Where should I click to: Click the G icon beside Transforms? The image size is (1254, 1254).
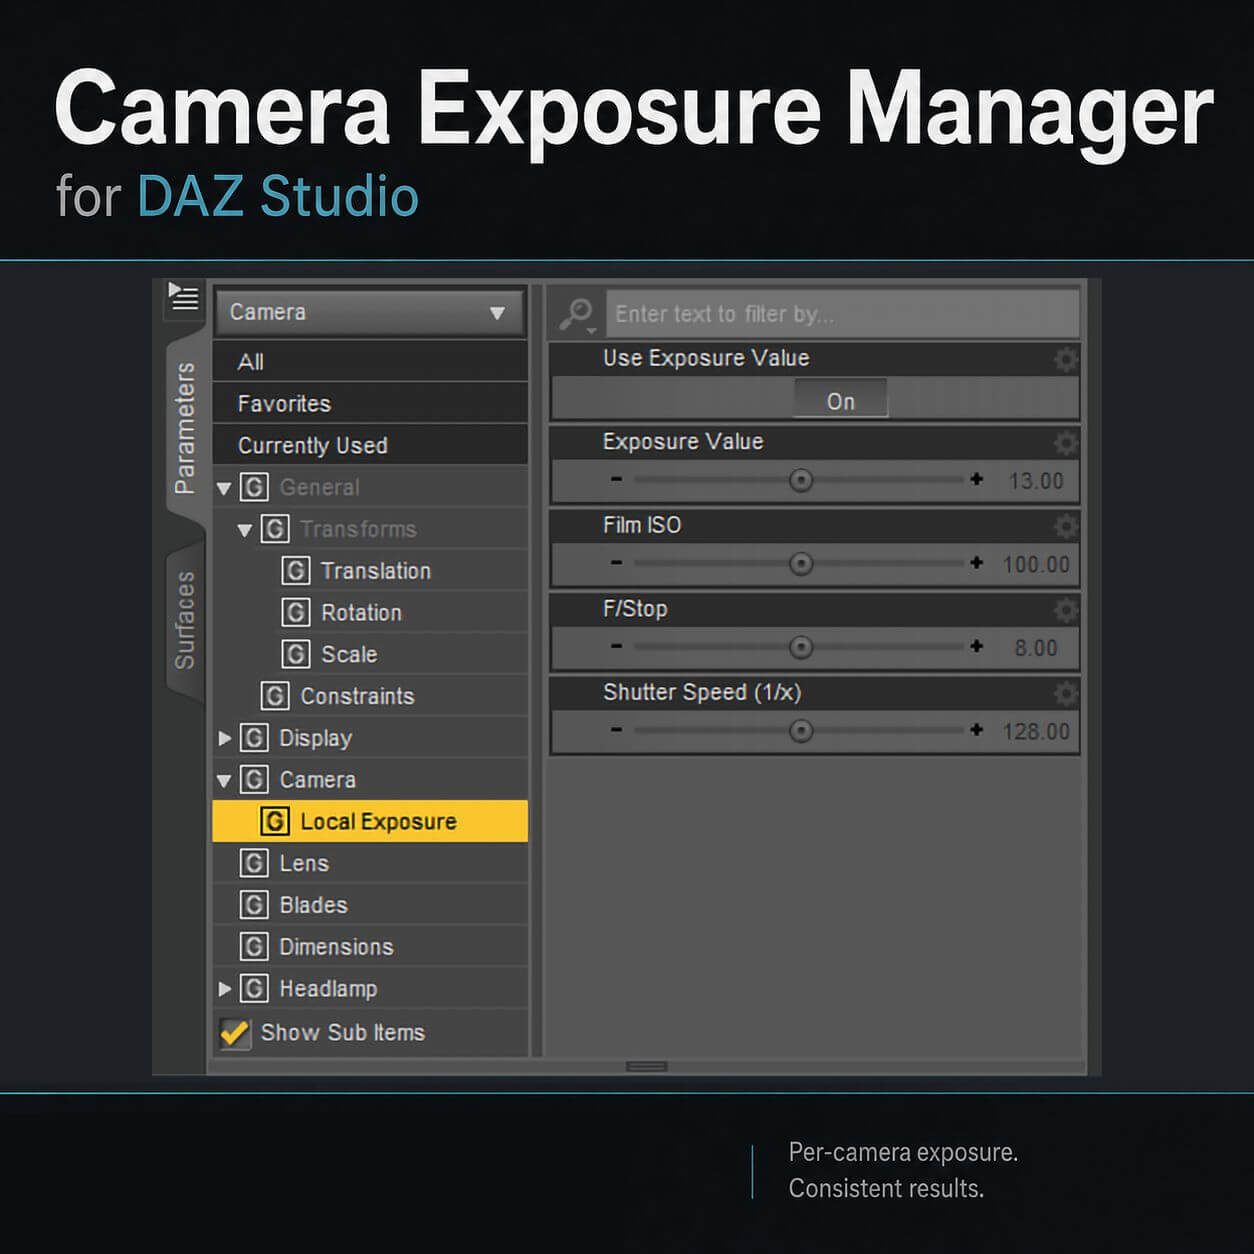coord(275,529)
